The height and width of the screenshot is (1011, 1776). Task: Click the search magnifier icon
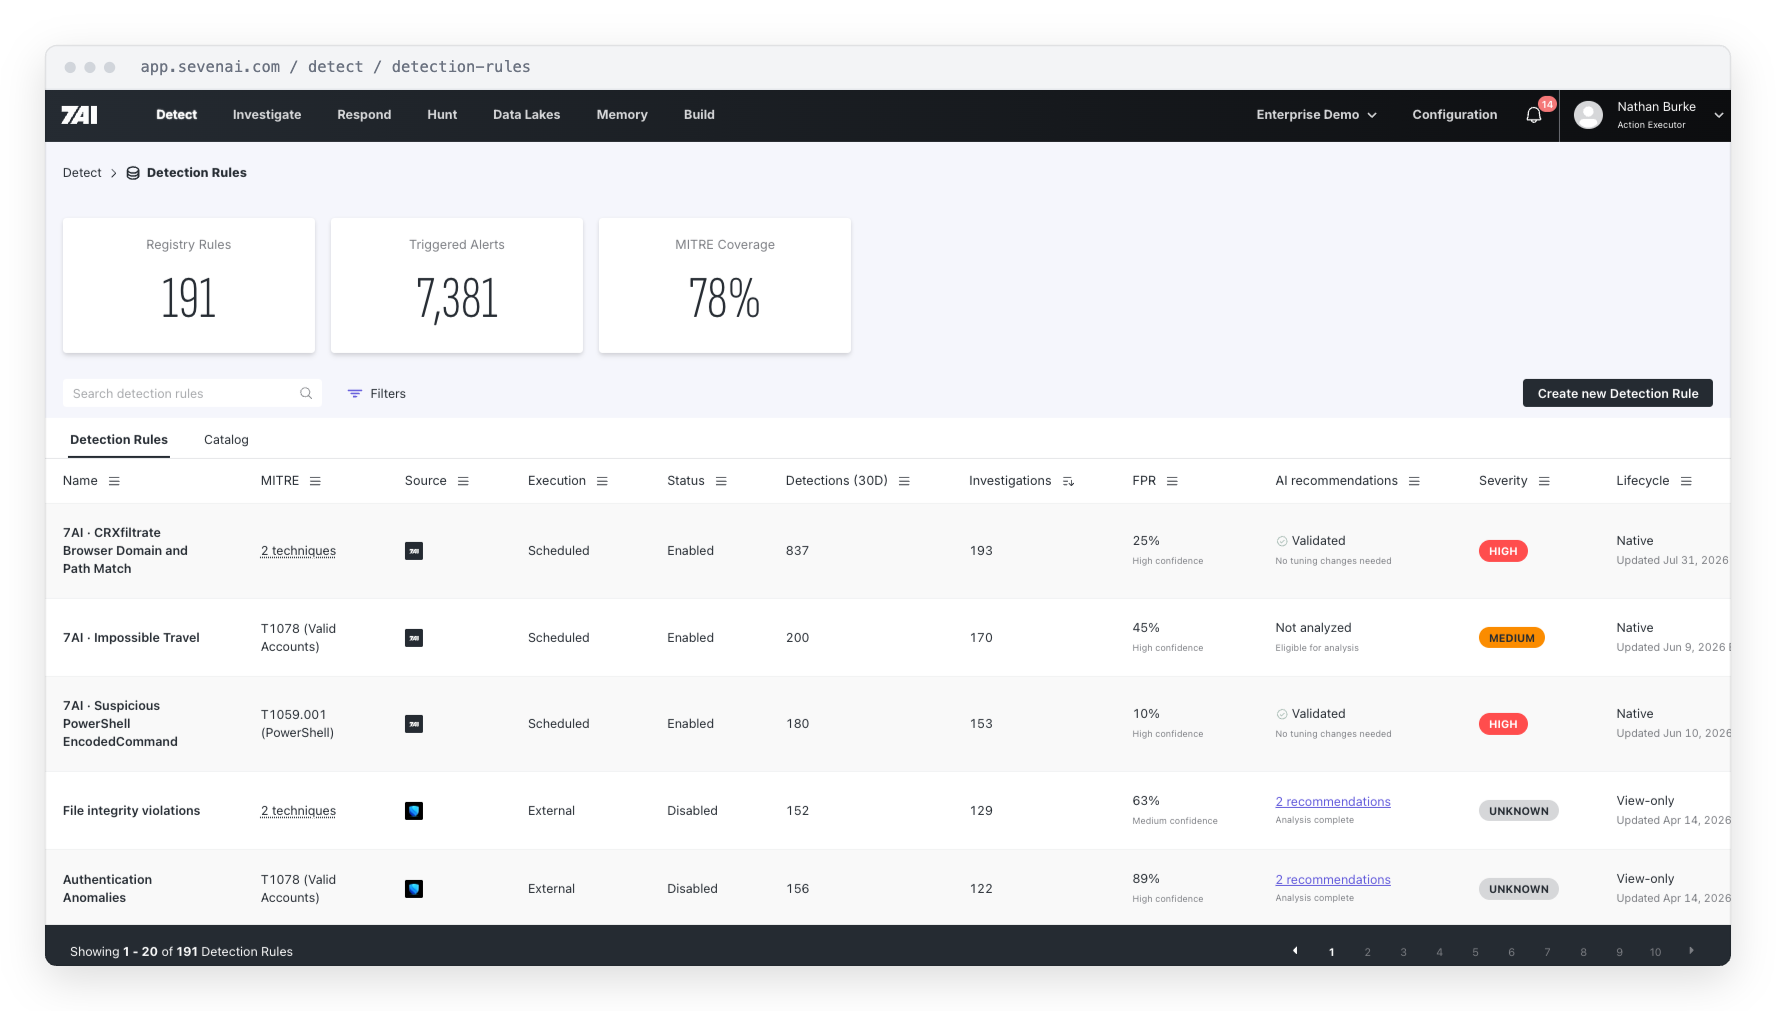pos(306,393)
